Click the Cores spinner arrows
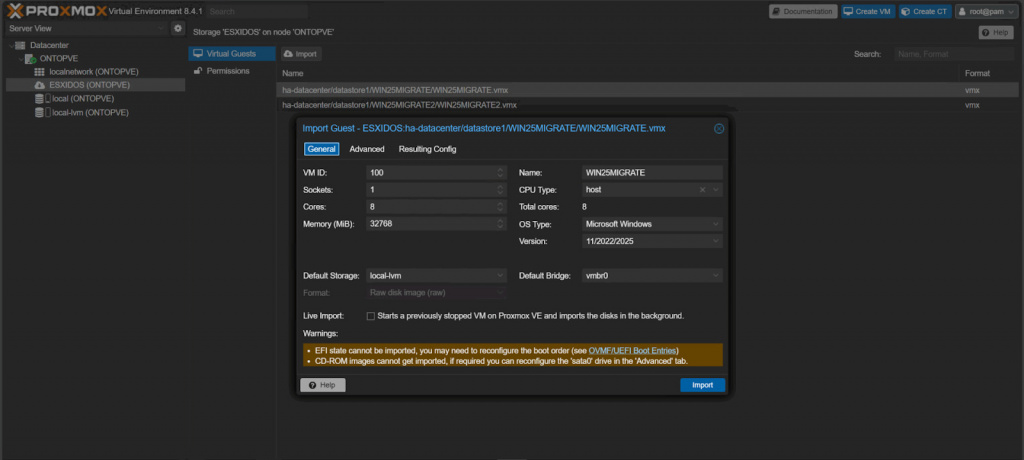 pyautogui.click(x=501, y=206)
